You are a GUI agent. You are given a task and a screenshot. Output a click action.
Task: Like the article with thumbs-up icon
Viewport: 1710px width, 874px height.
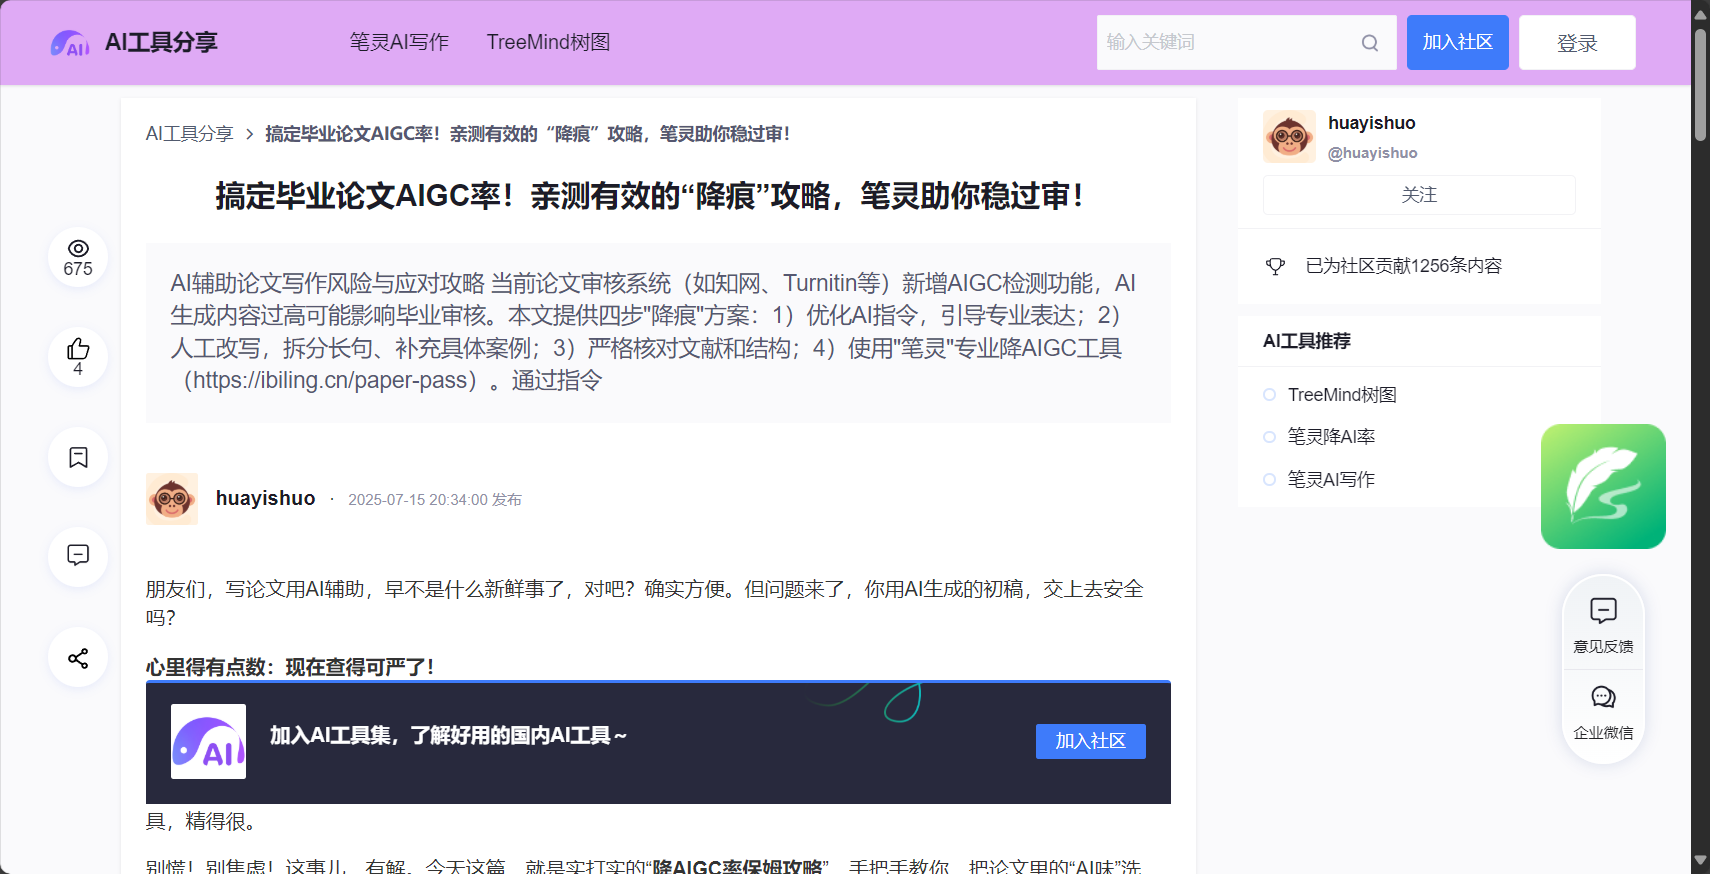[x=78, y=349]
